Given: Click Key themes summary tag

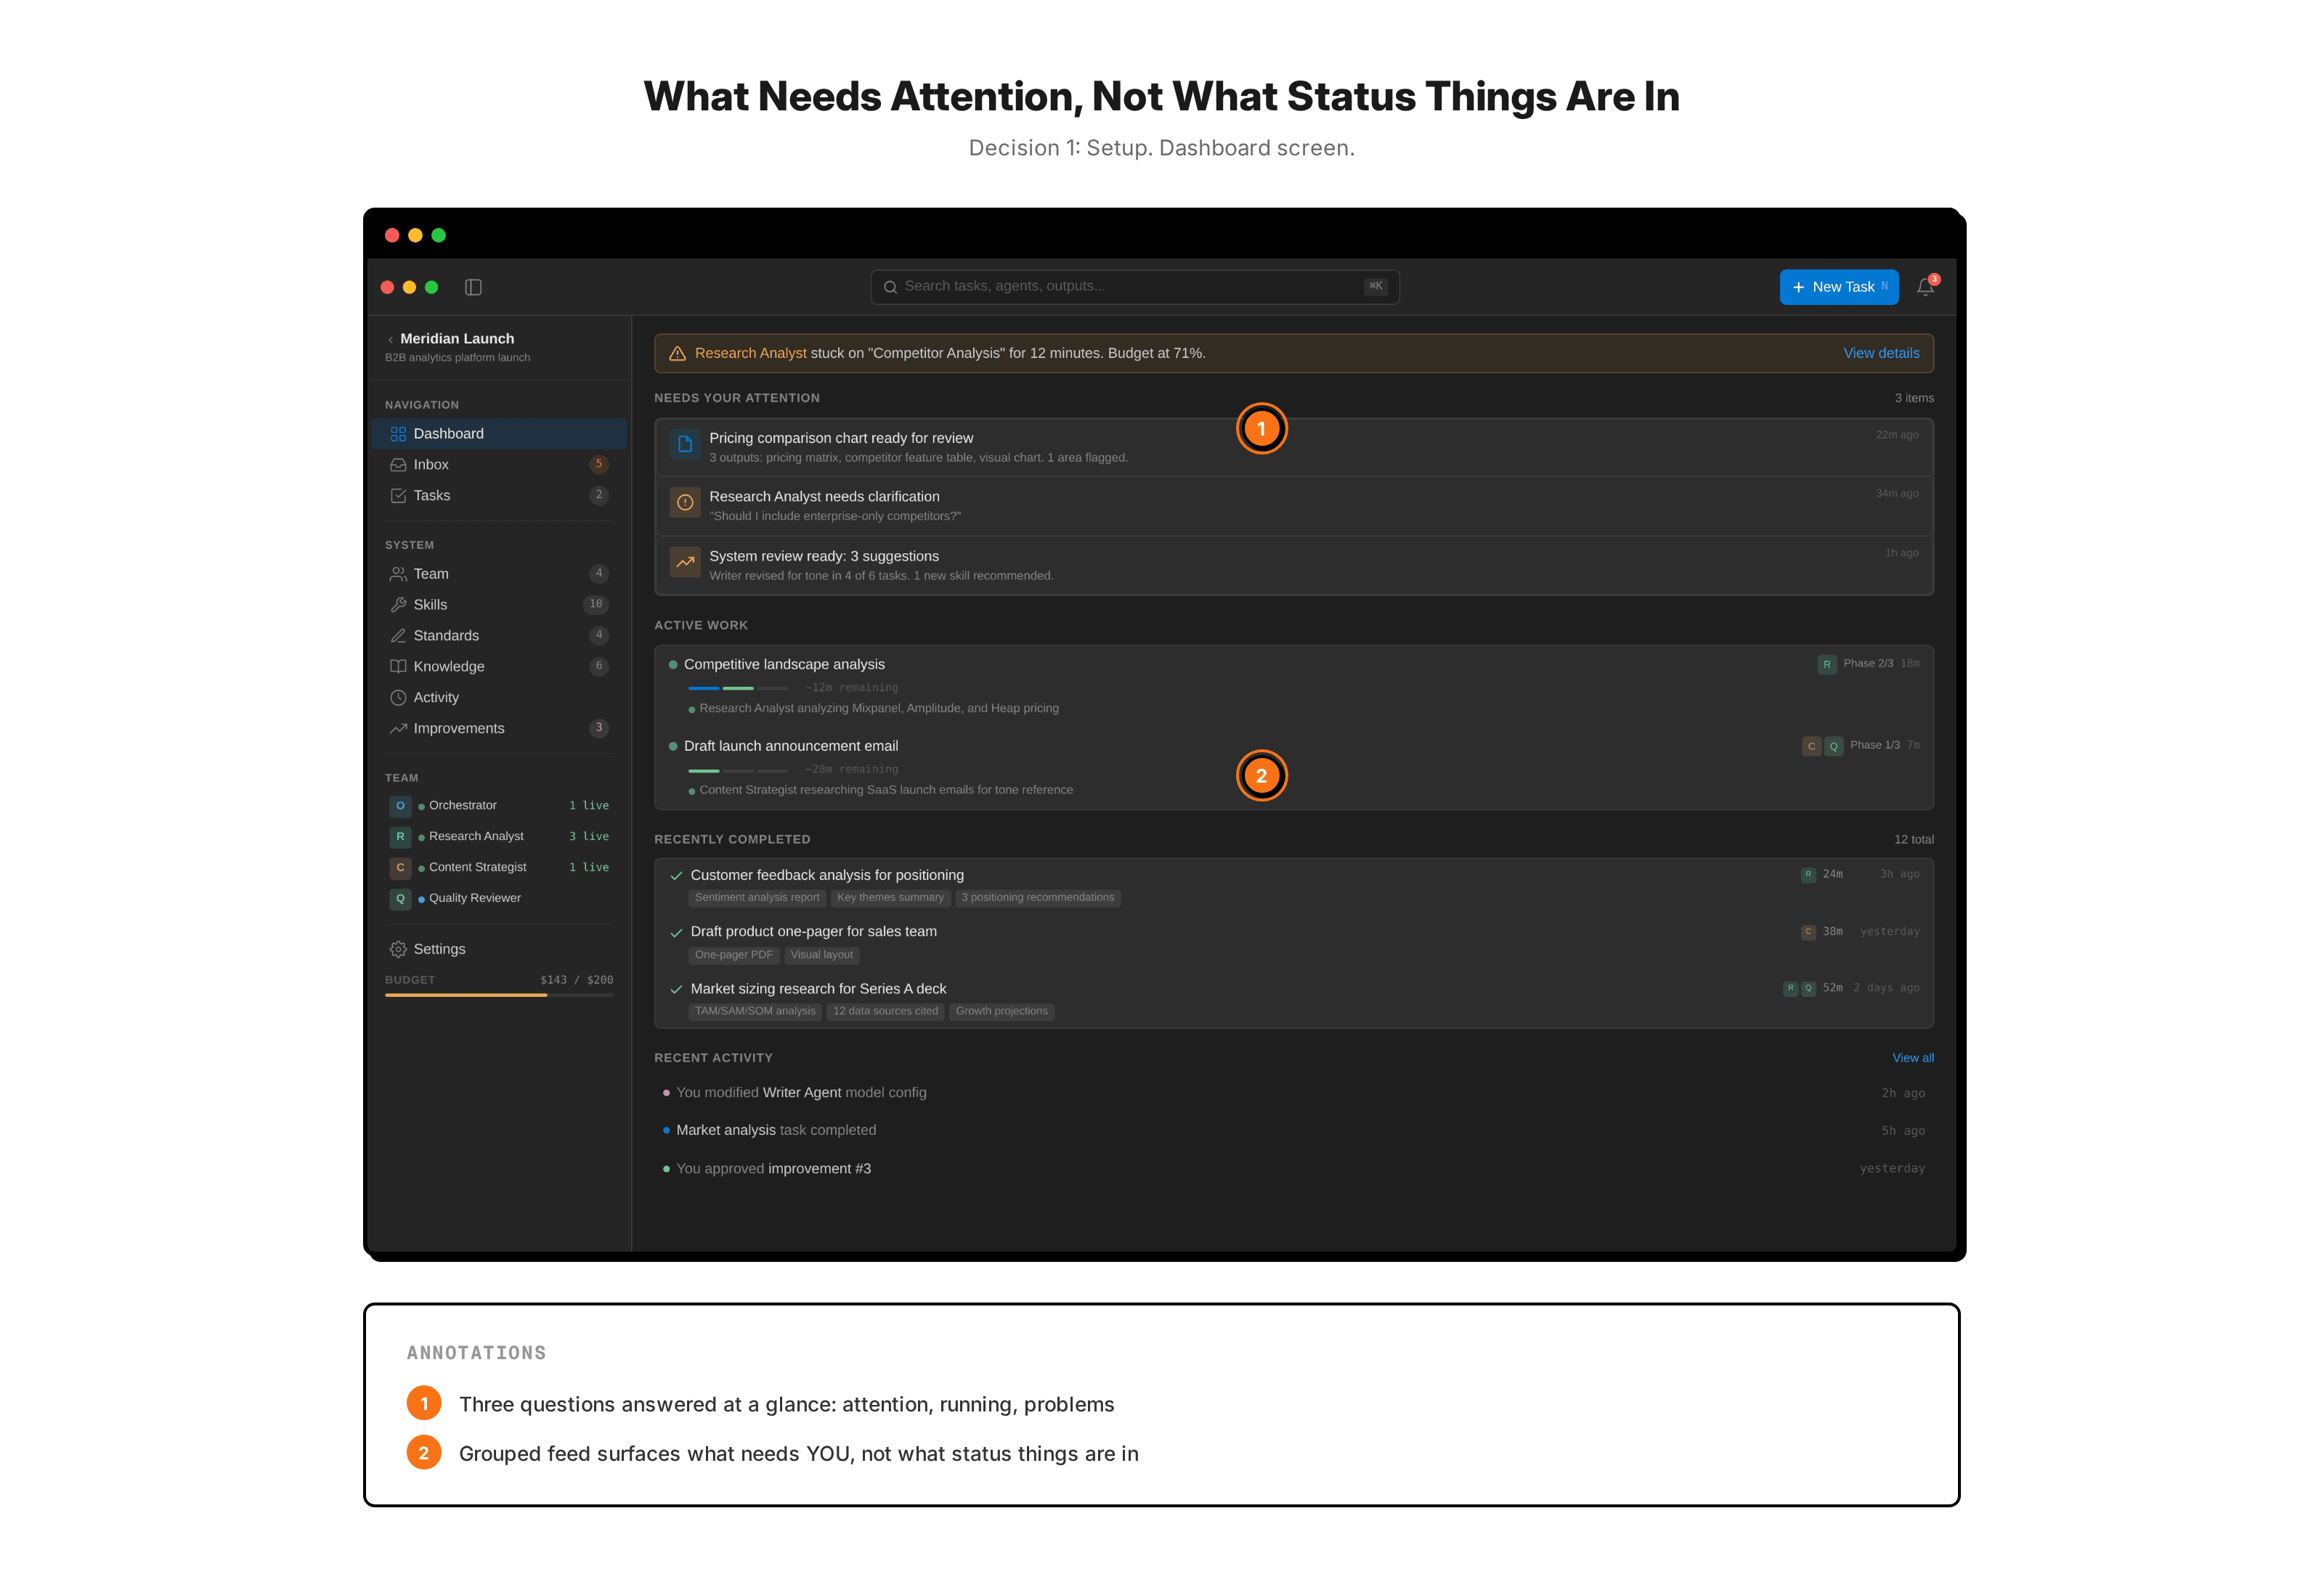Looking at the screenshot, I should (890, 898).
